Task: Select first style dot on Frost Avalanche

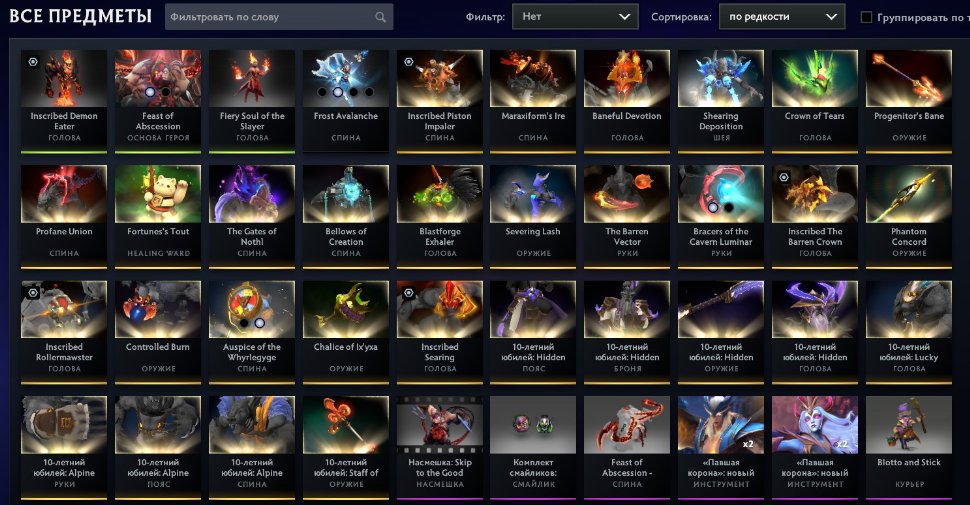Action: (x=322, y=92)
